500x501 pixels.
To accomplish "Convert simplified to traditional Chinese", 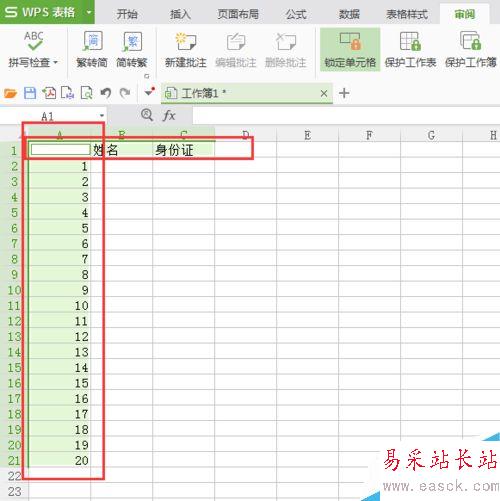I will pyautogui.click(x=132, y=49).
